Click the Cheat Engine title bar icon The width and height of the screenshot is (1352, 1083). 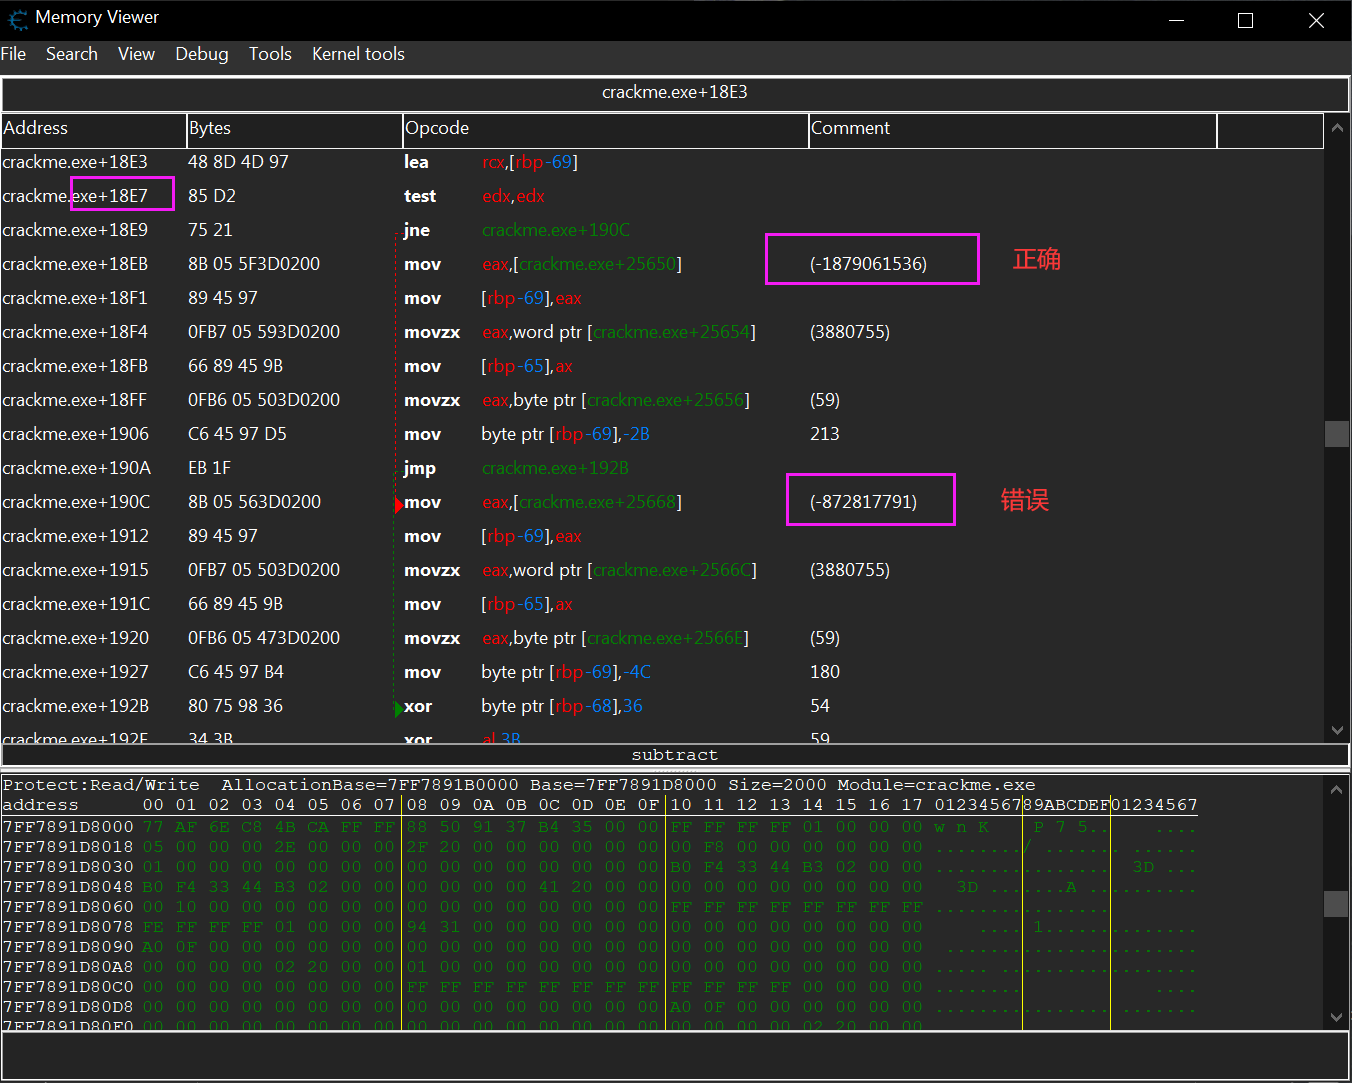[x=18, y=19]
